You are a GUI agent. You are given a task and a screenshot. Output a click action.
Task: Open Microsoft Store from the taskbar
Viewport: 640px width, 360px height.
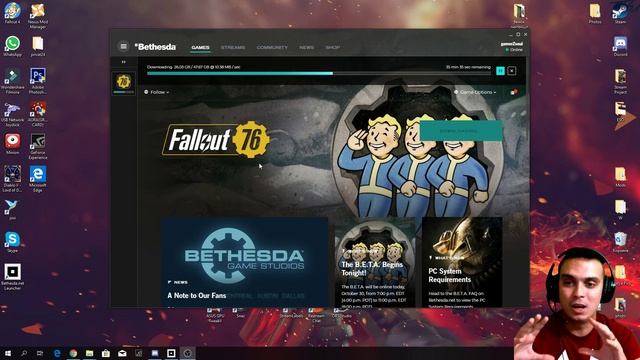[106, 353]
